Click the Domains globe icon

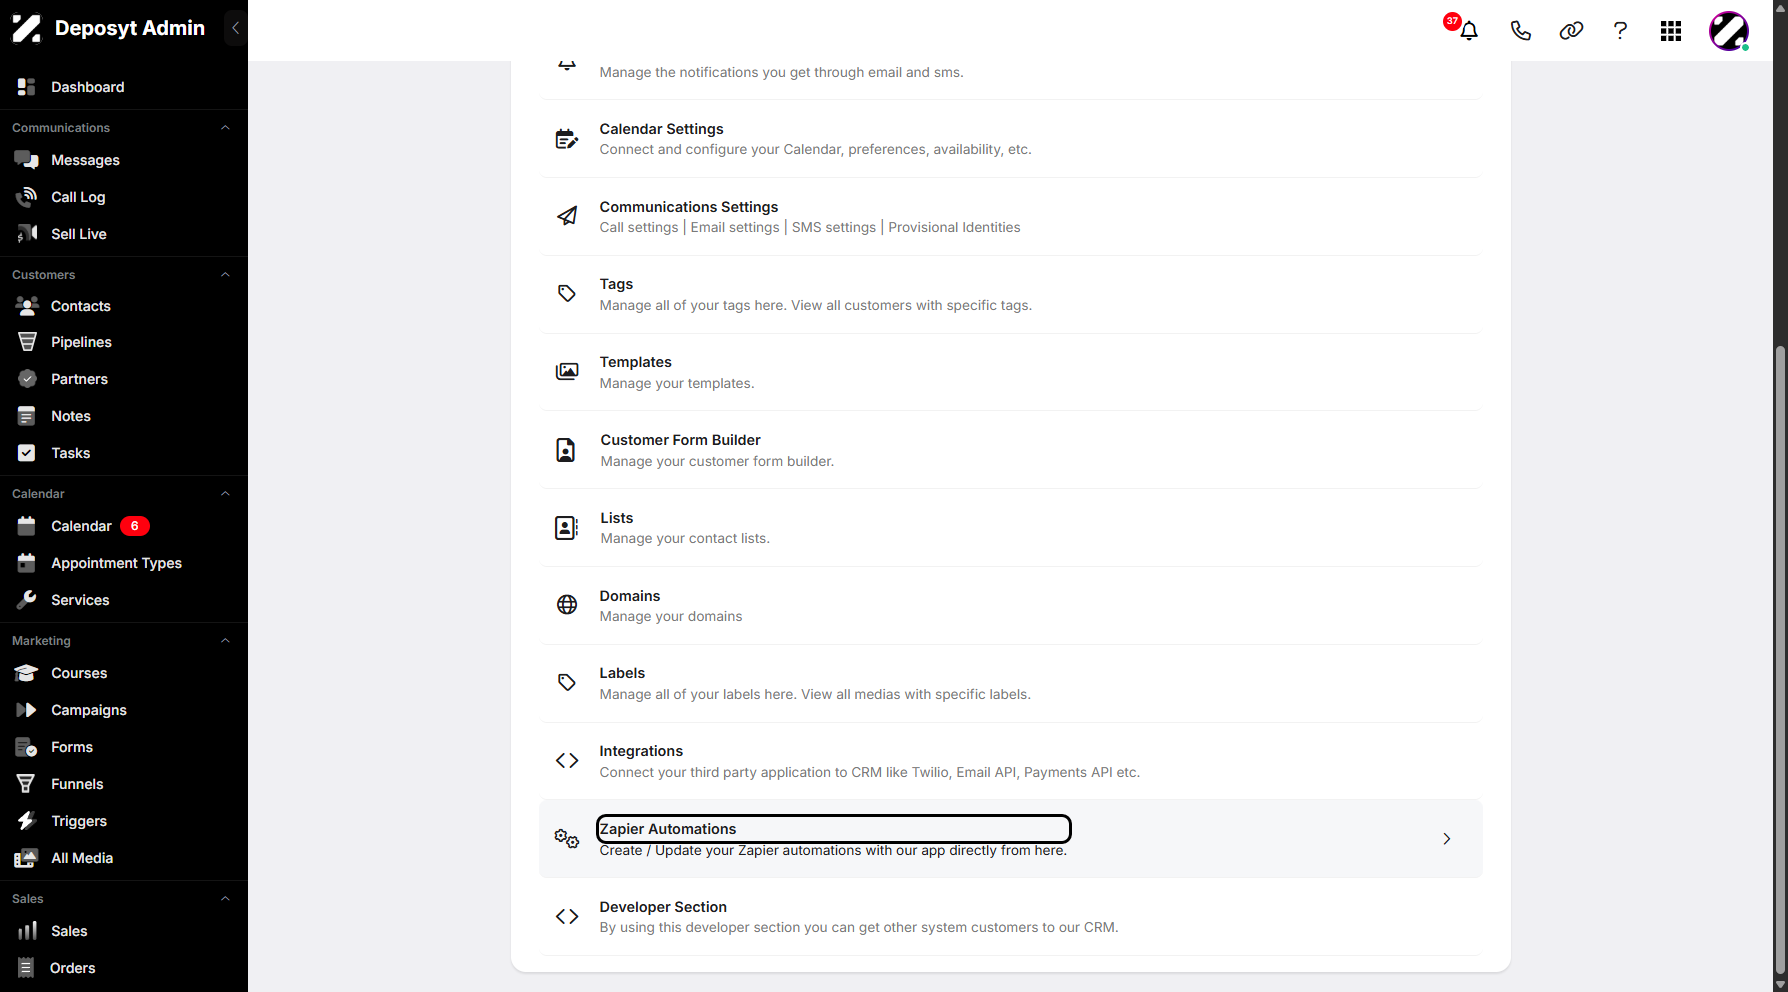coord(567,605)
